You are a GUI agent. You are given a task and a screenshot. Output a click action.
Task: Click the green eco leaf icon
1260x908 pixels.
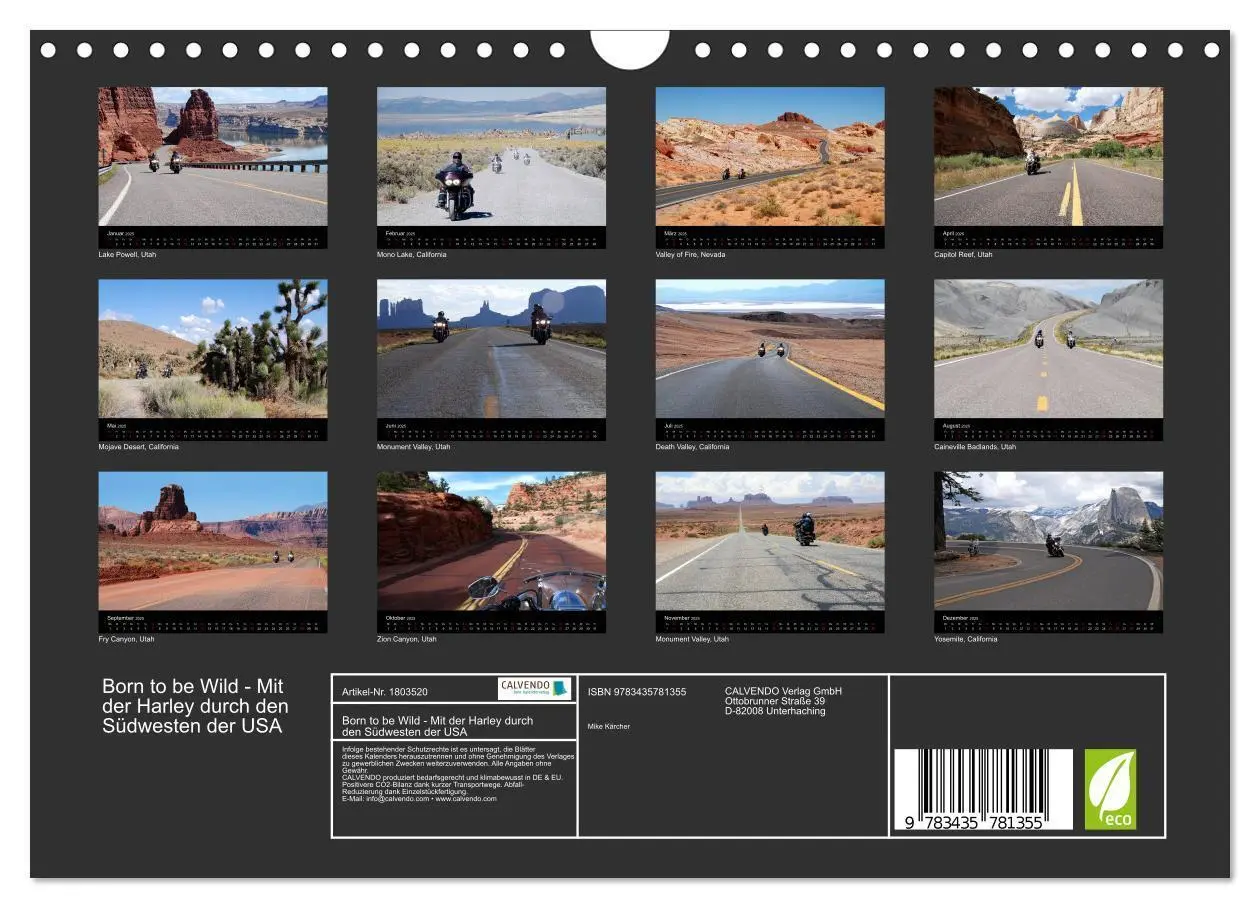pyautogui.click(x=1110, y=788)
